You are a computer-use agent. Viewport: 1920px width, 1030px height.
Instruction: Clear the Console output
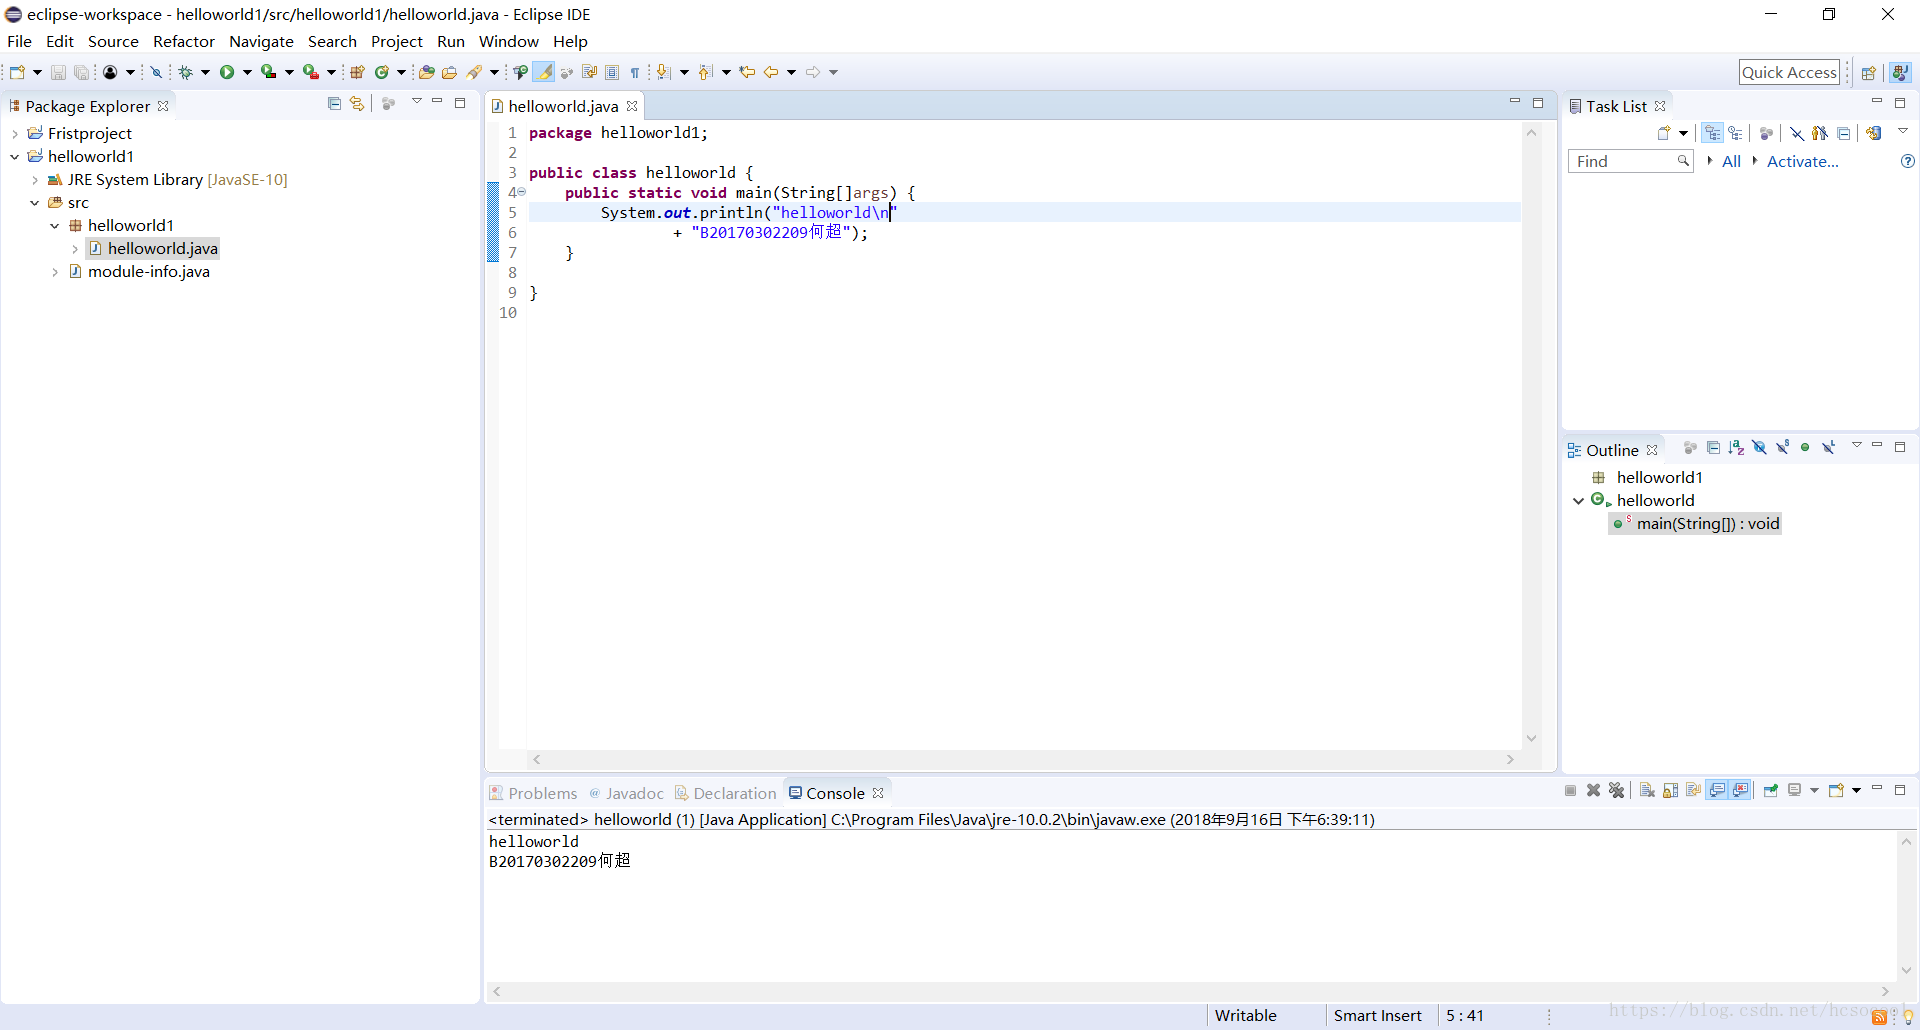tap(1647, 791)
